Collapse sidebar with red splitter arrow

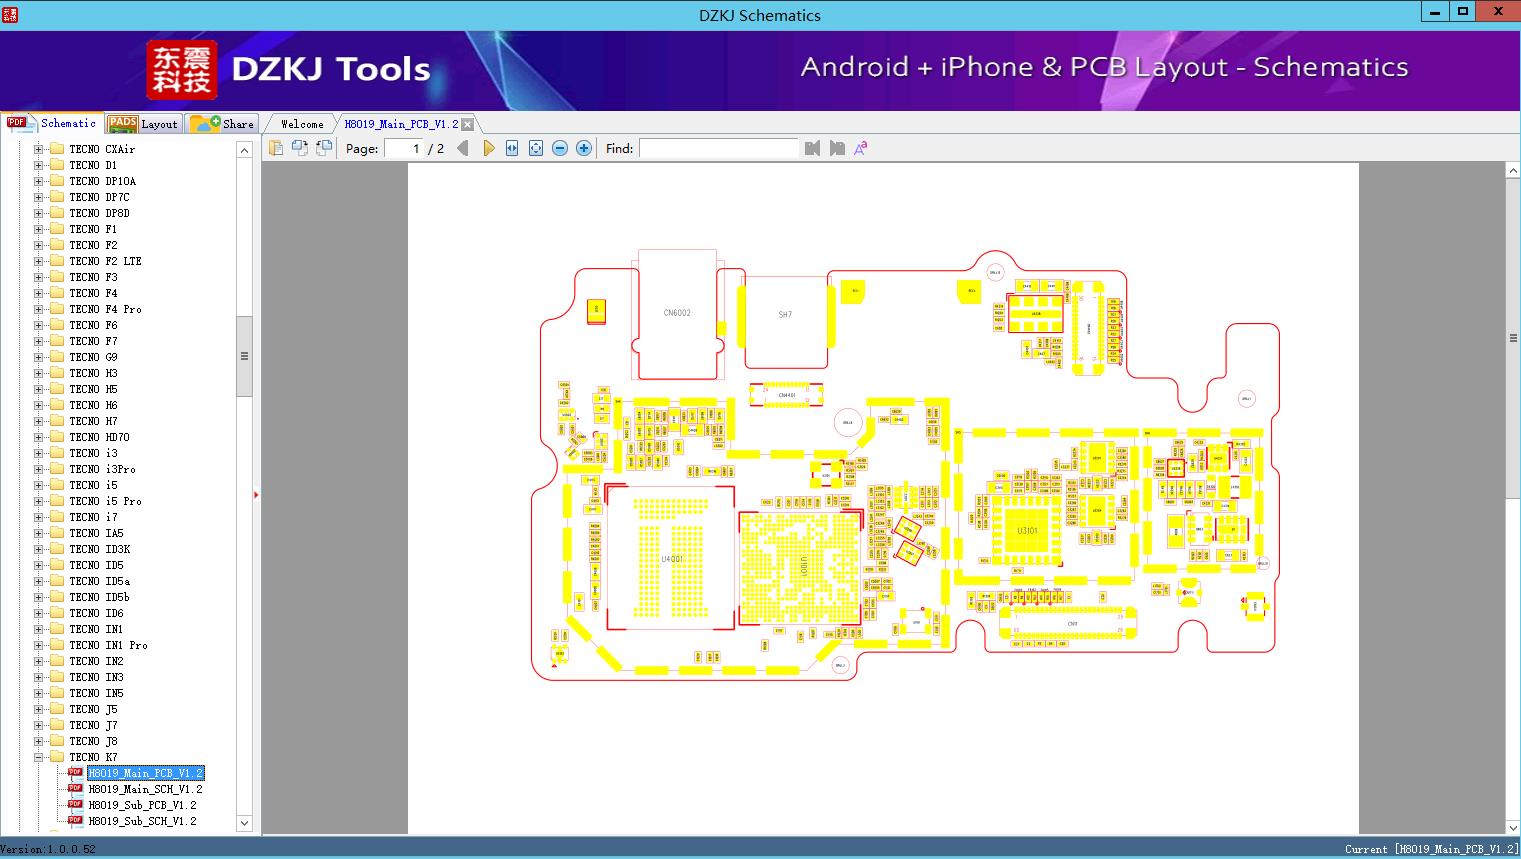[x=256, y=495]
